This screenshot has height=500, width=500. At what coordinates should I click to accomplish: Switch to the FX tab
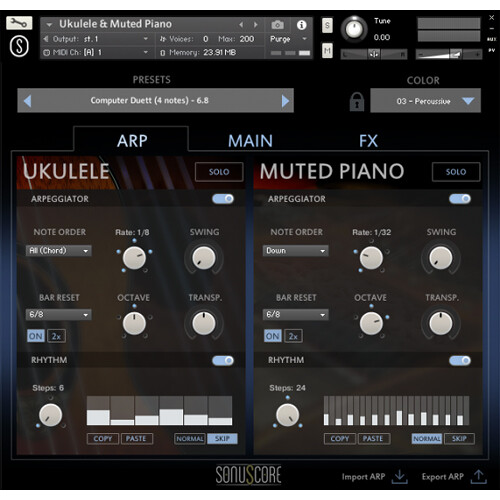coord(368,141)
